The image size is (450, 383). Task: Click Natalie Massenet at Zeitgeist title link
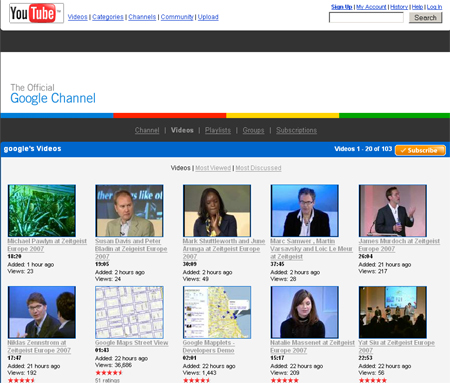coord(312,346)
